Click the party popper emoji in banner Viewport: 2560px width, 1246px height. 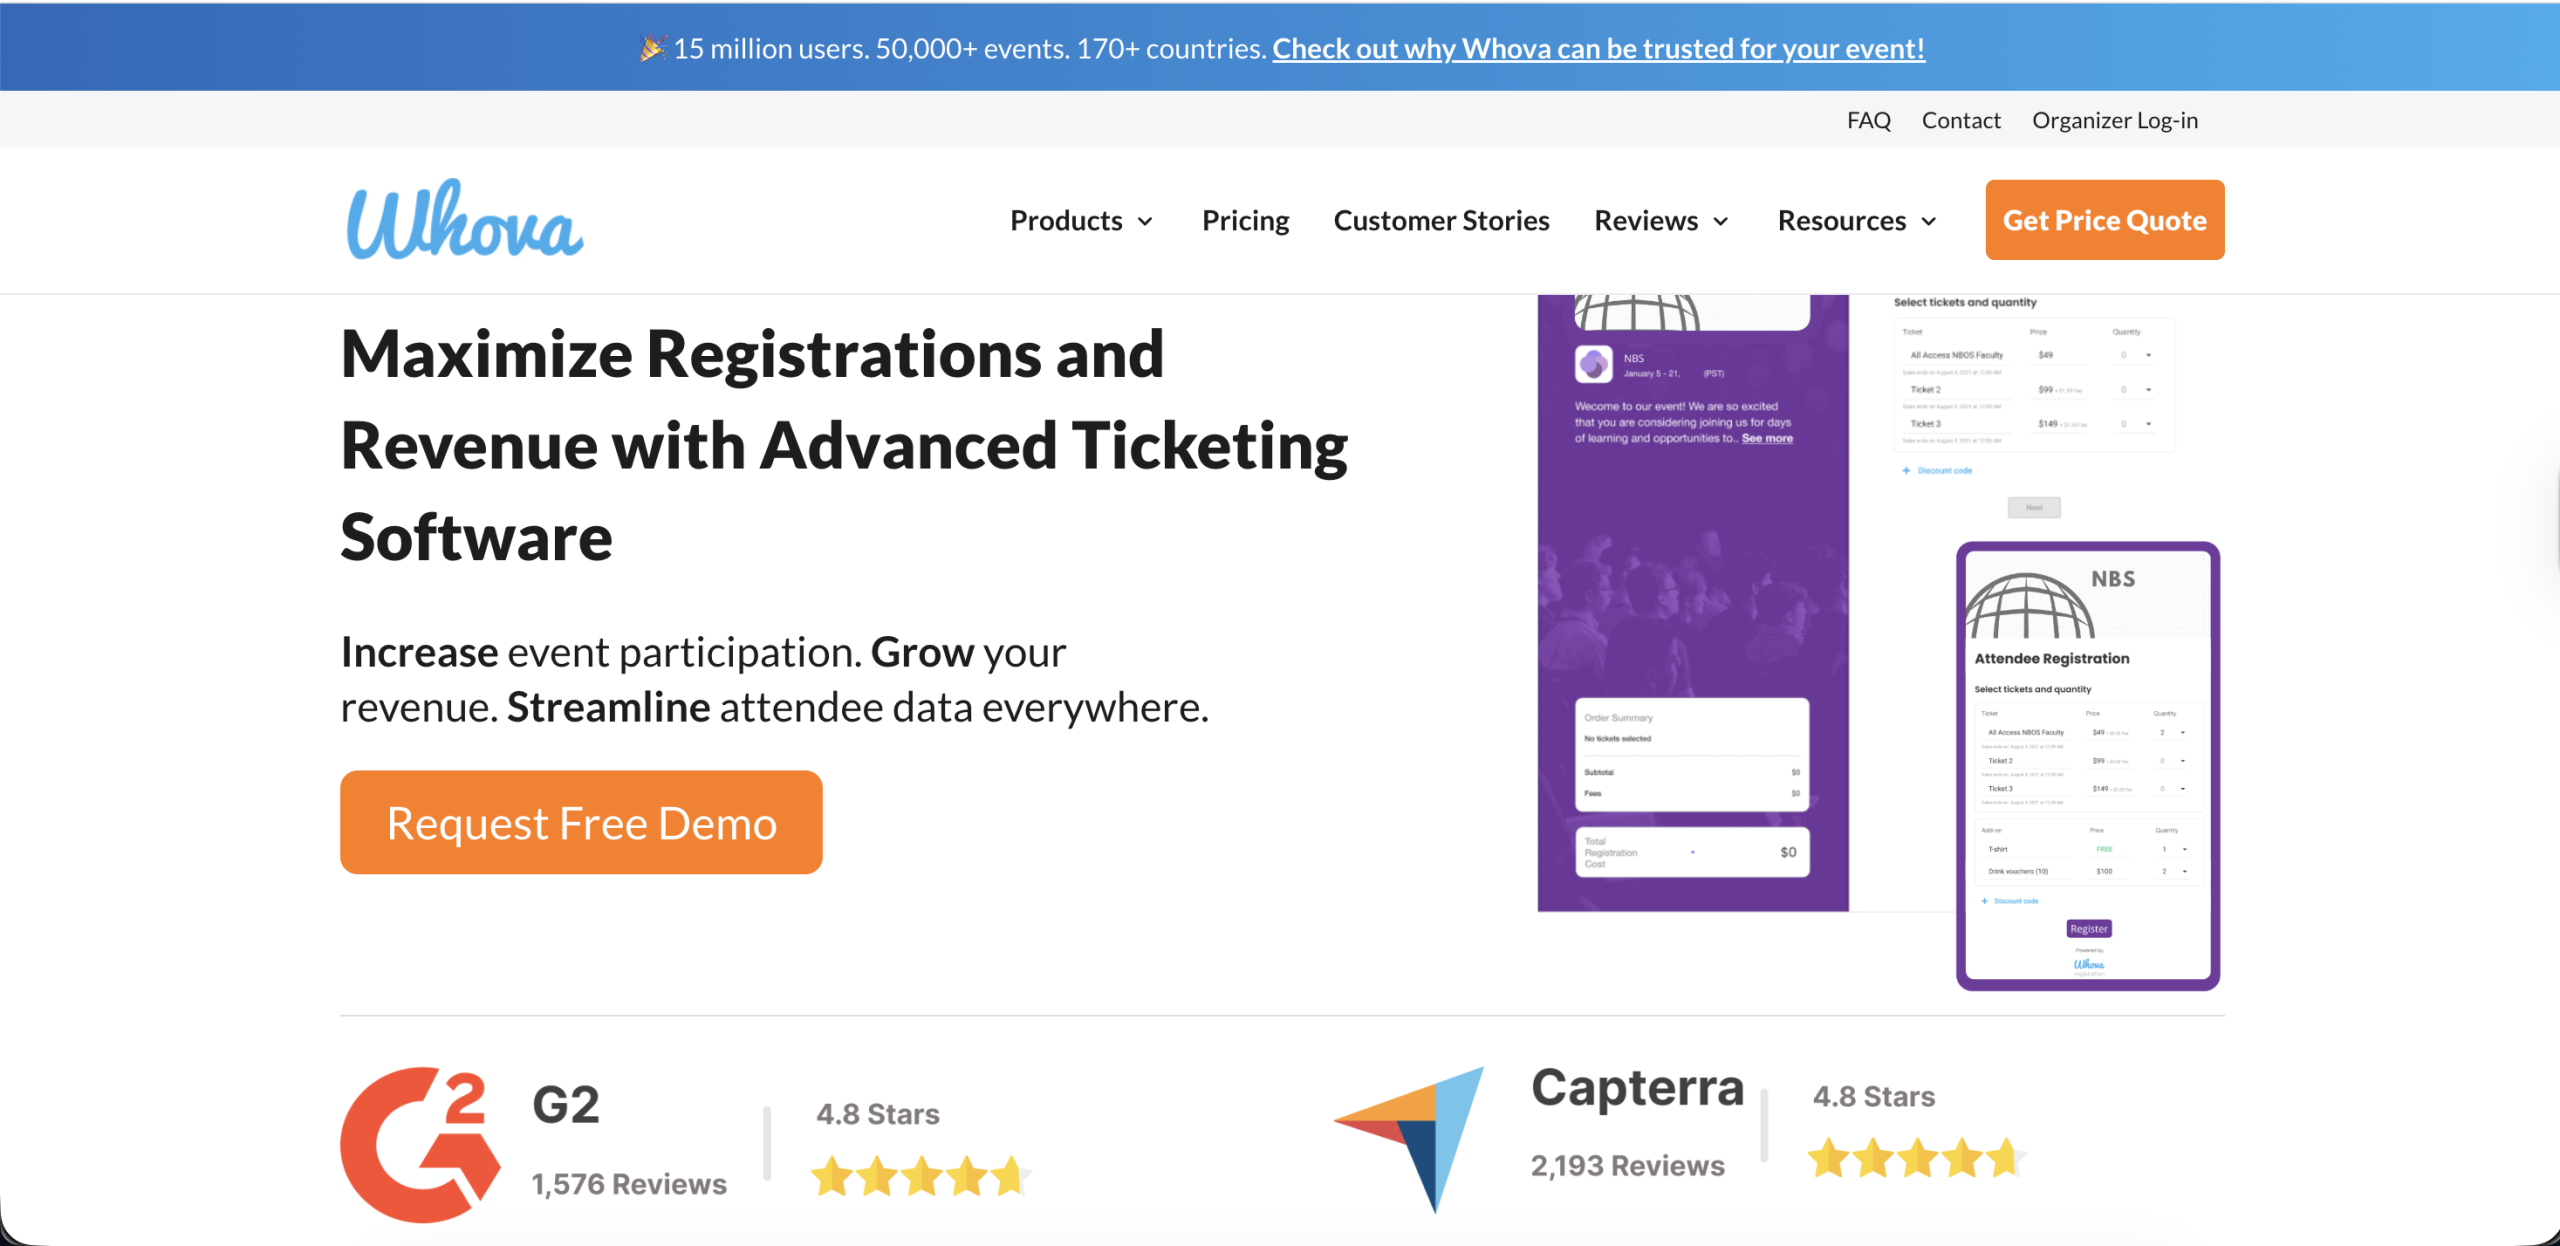pyautogui.click(x=652, y=48)
